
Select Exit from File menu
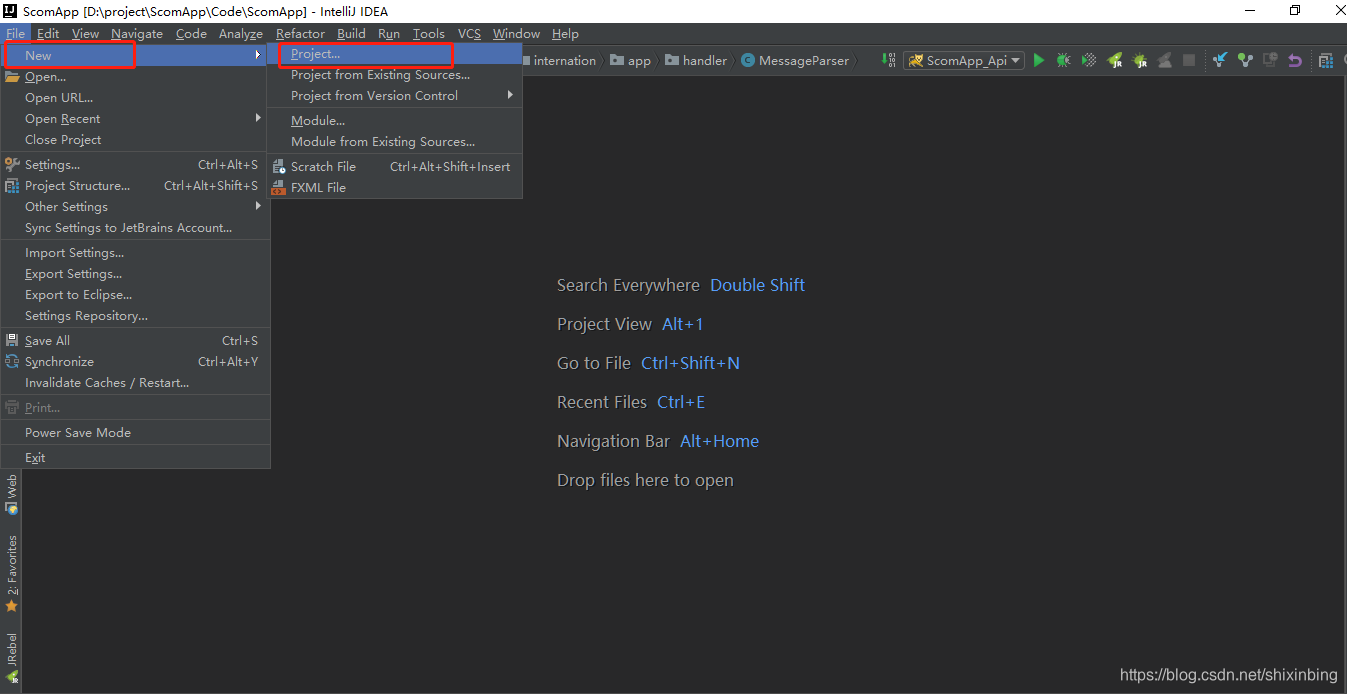point(135,457)
